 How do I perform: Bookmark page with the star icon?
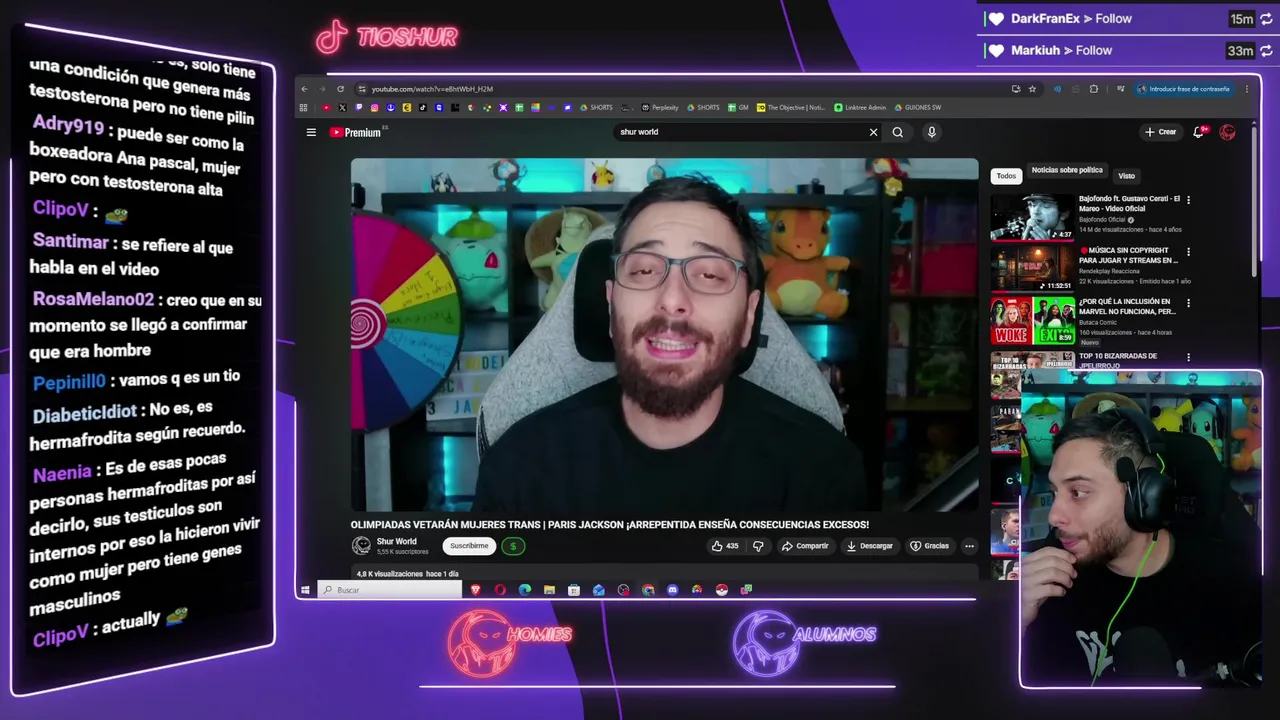click(1032, 89)
